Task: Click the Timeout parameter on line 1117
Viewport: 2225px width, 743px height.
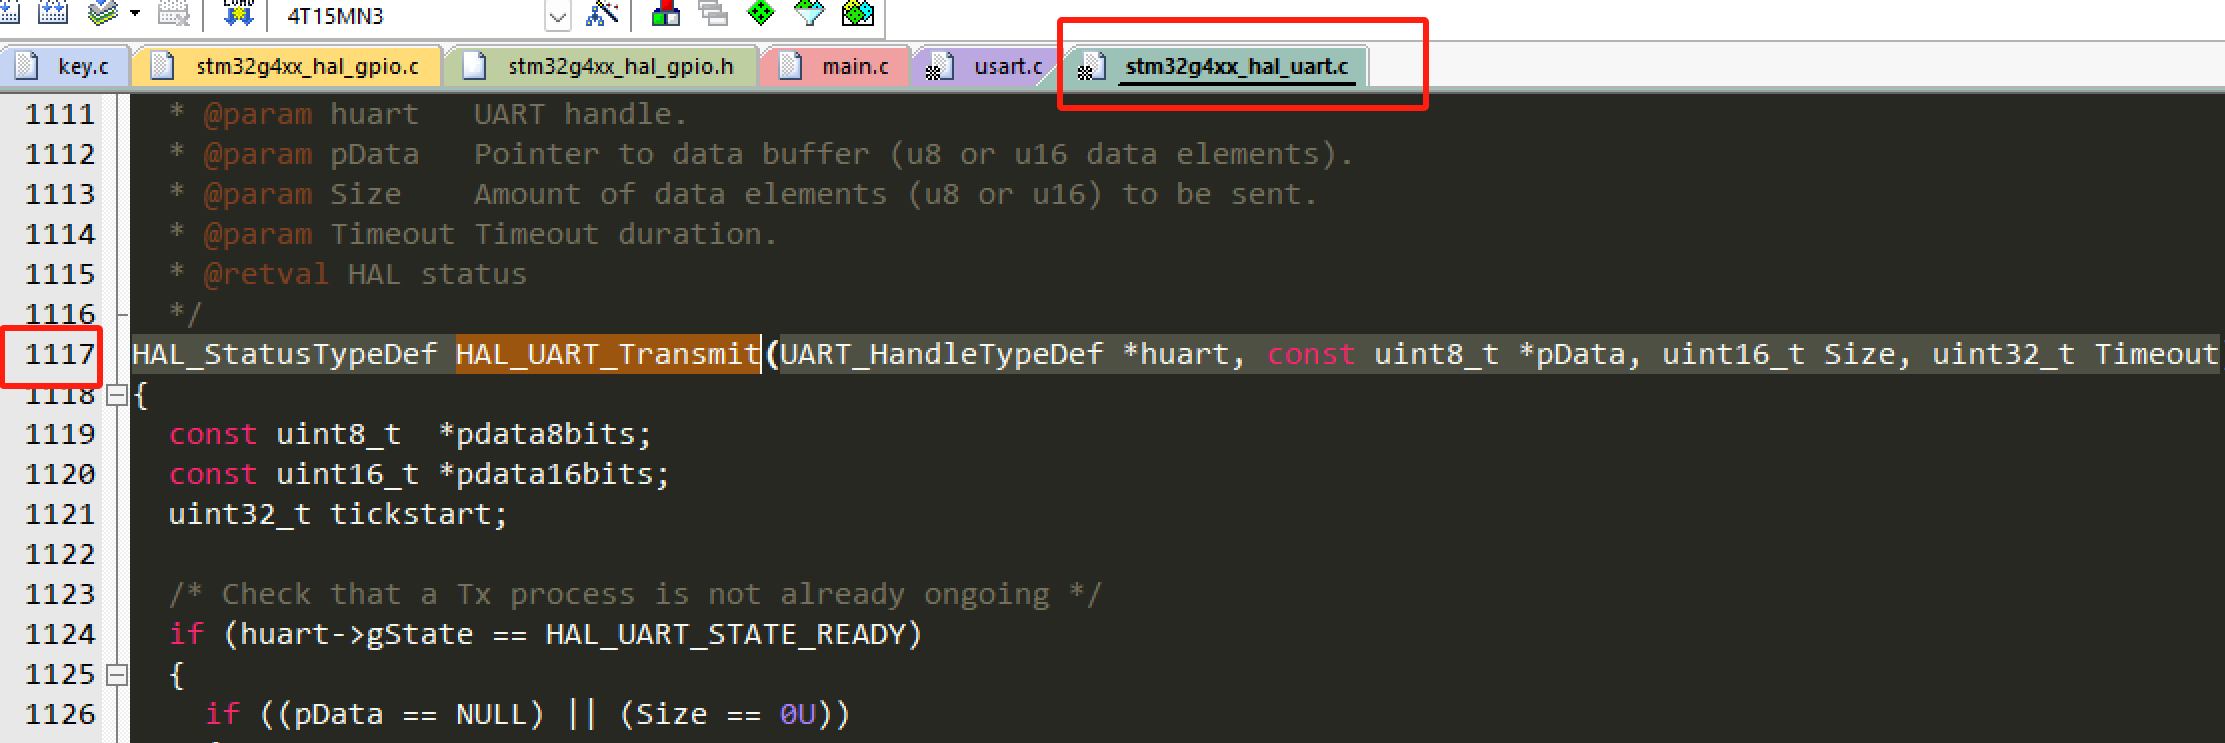Action: coord(2156,354)
